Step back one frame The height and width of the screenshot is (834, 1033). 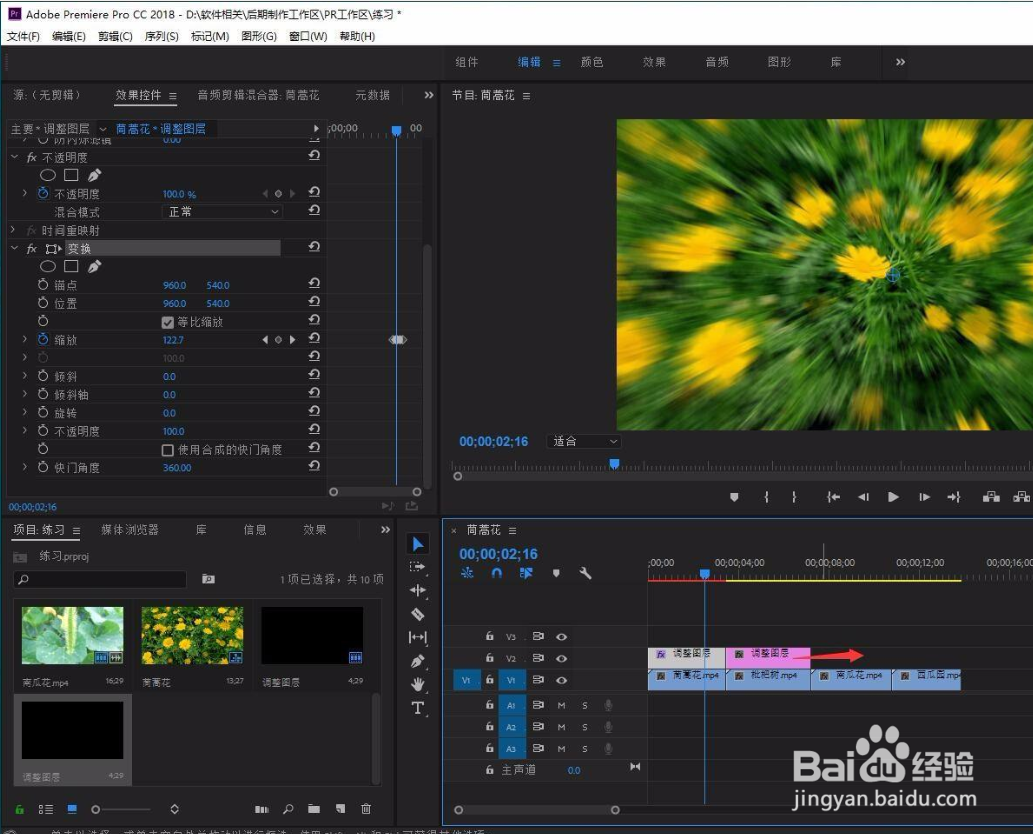click(x=863, y=497)
